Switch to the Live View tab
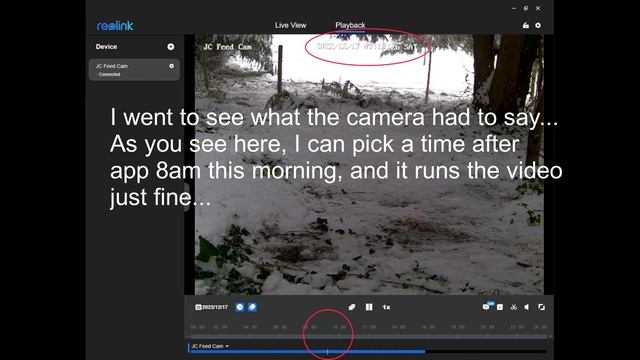 290,25
